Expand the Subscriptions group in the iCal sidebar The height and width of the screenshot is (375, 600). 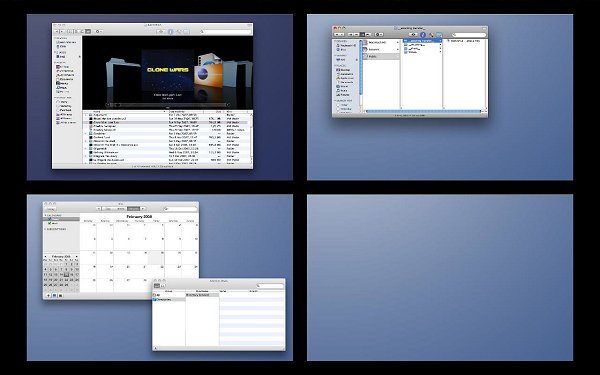(46, 229)
